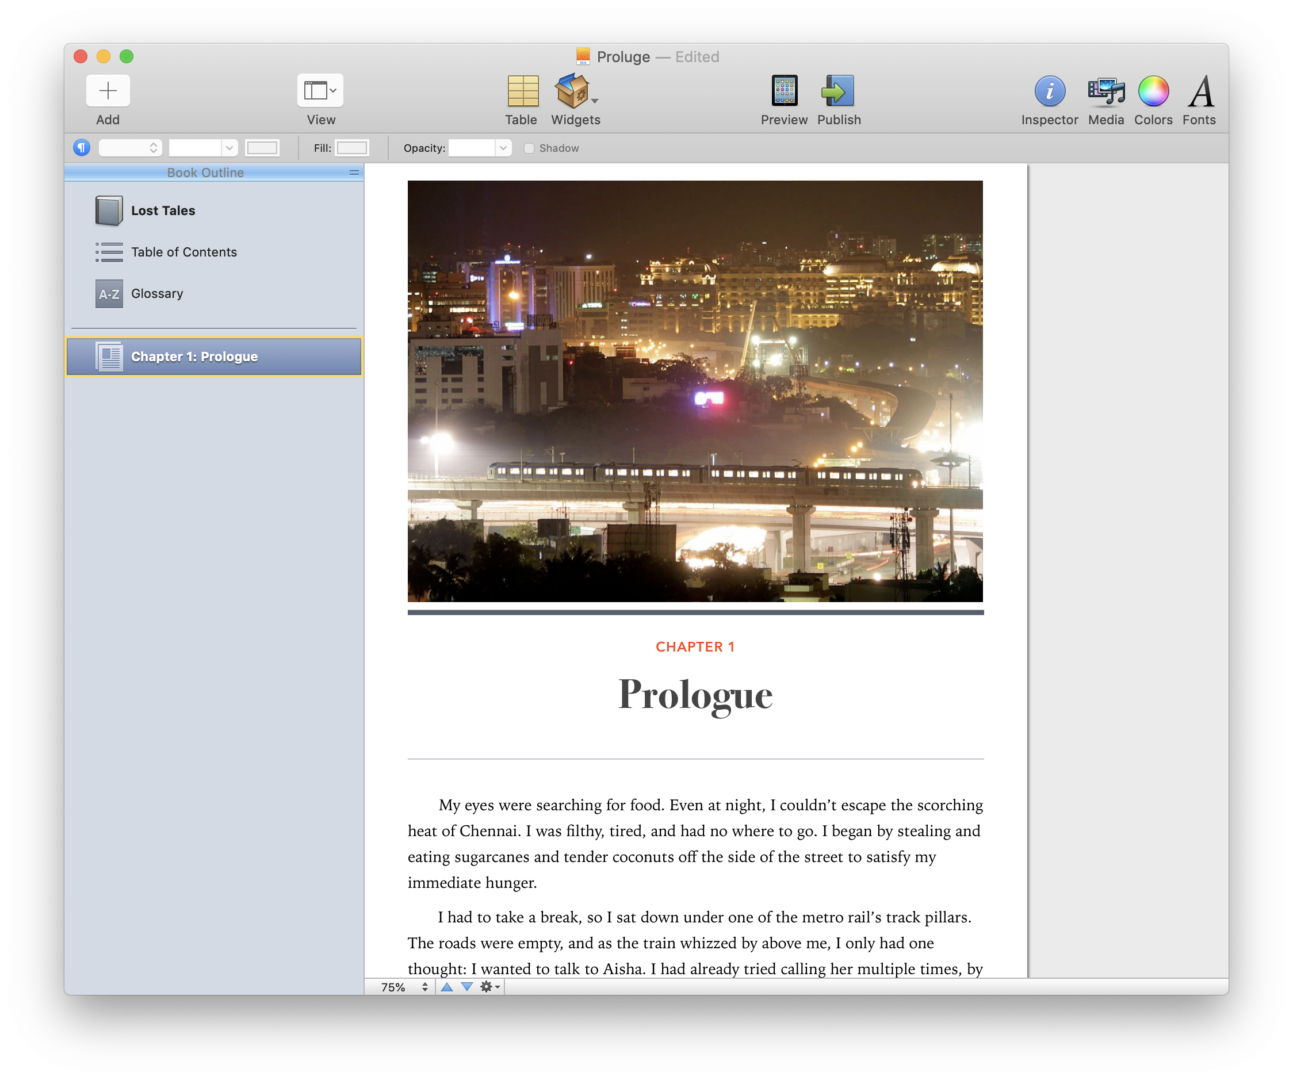Enable the Shadow checkbox
This screenshot has height=1080, width=1293.
(x=530, y=148)
